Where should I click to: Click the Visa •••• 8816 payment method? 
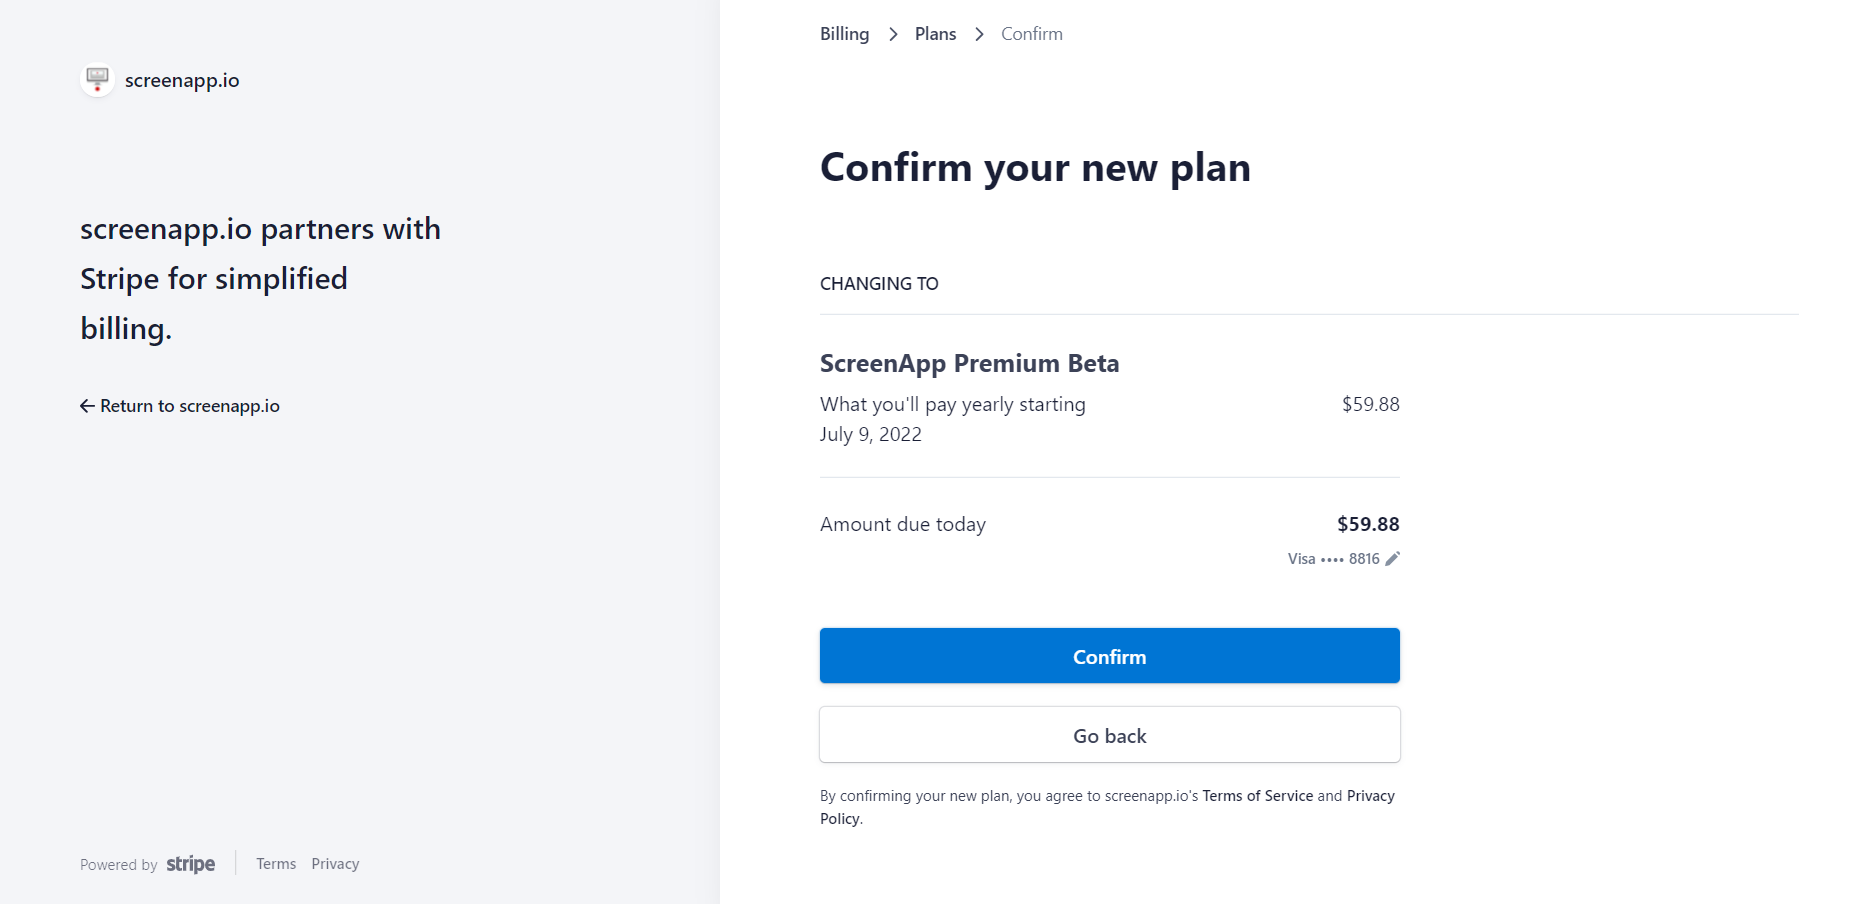click(x=1333, y=559)
